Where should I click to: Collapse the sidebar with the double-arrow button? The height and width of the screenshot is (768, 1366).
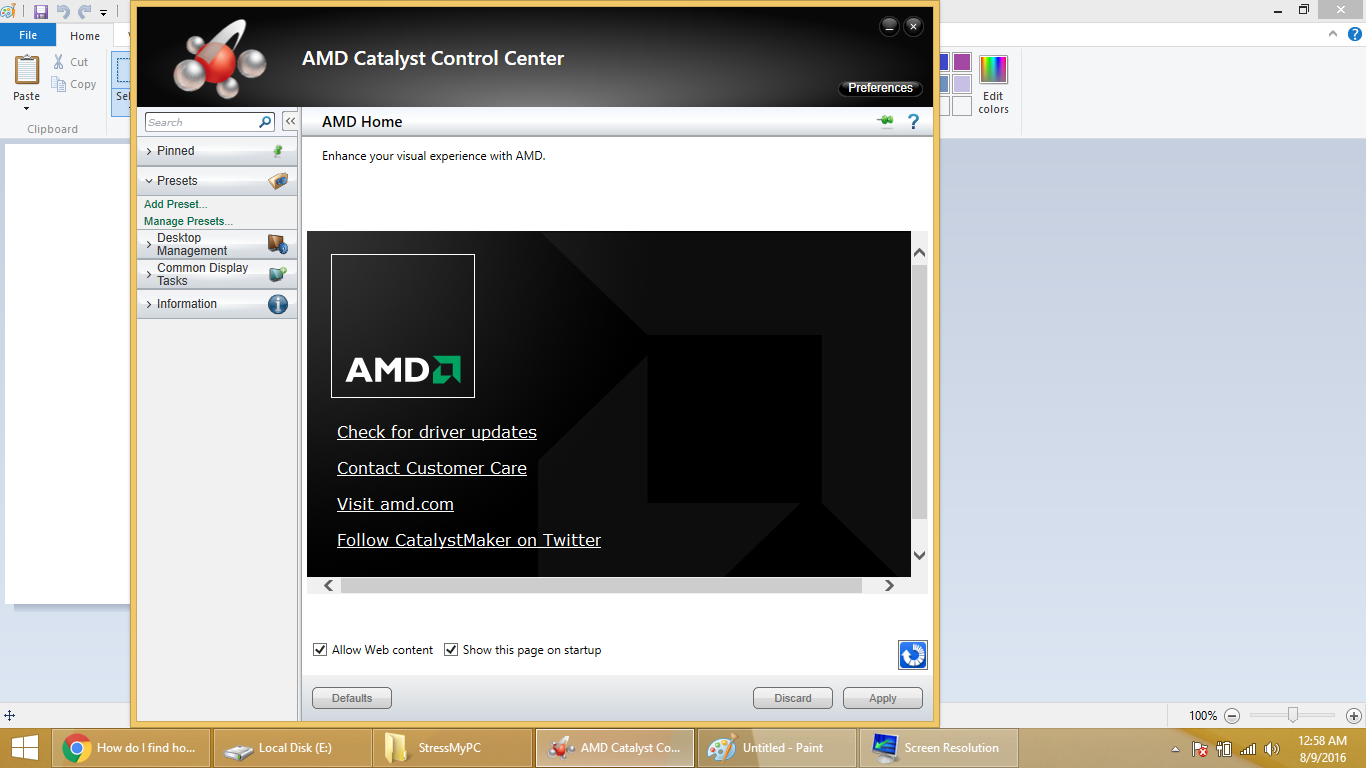point(290,122)
